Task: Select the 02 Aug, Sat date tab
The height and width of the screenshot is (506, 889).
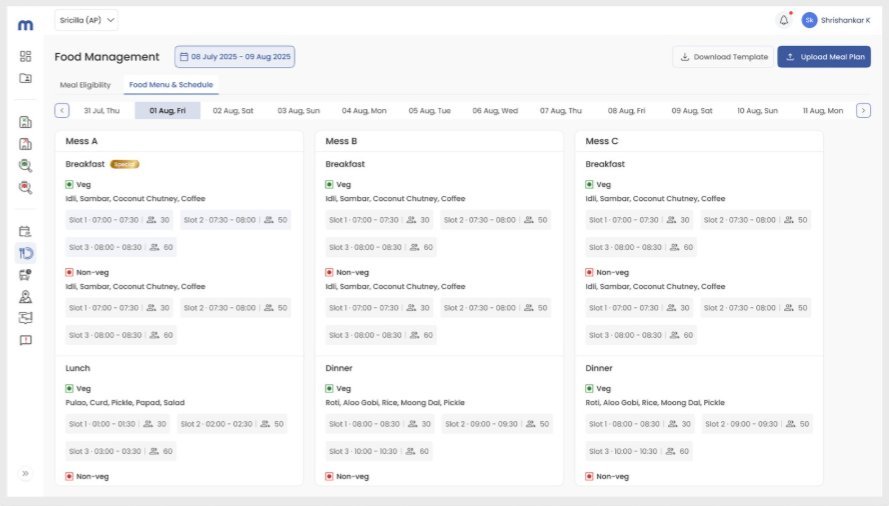Action: point(233,111)
